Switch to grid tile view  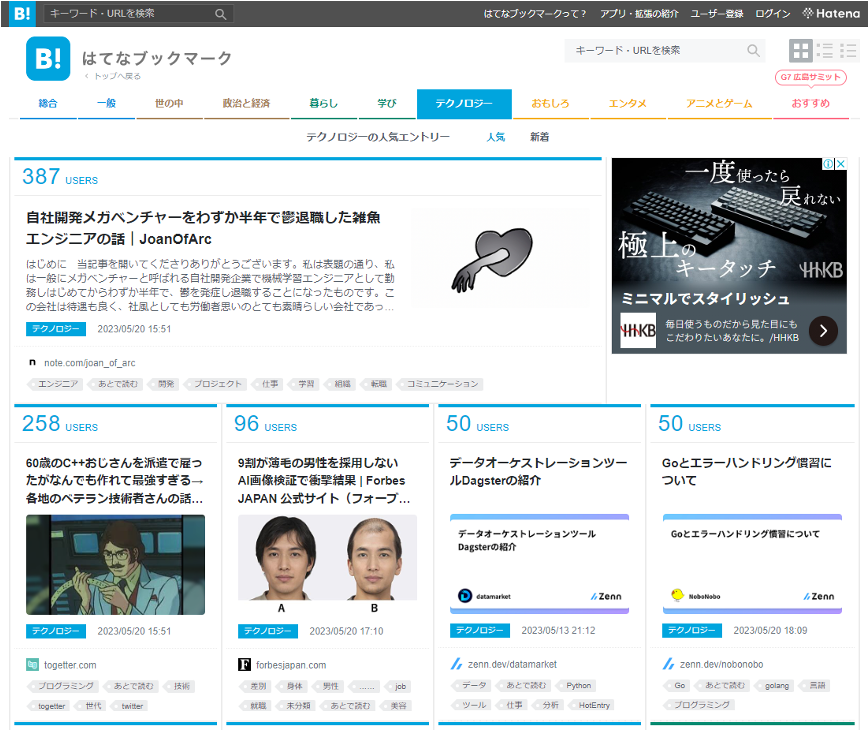[800, 51]
